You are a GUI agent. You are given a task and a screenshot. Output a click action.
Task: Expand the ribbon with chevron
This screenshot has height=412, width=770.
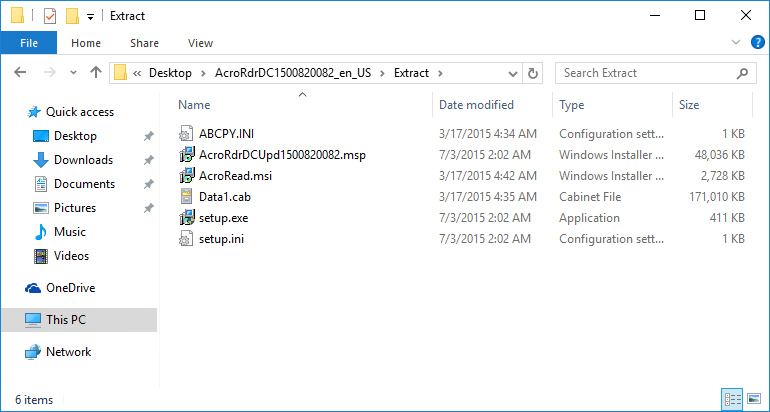click(737, 43)
